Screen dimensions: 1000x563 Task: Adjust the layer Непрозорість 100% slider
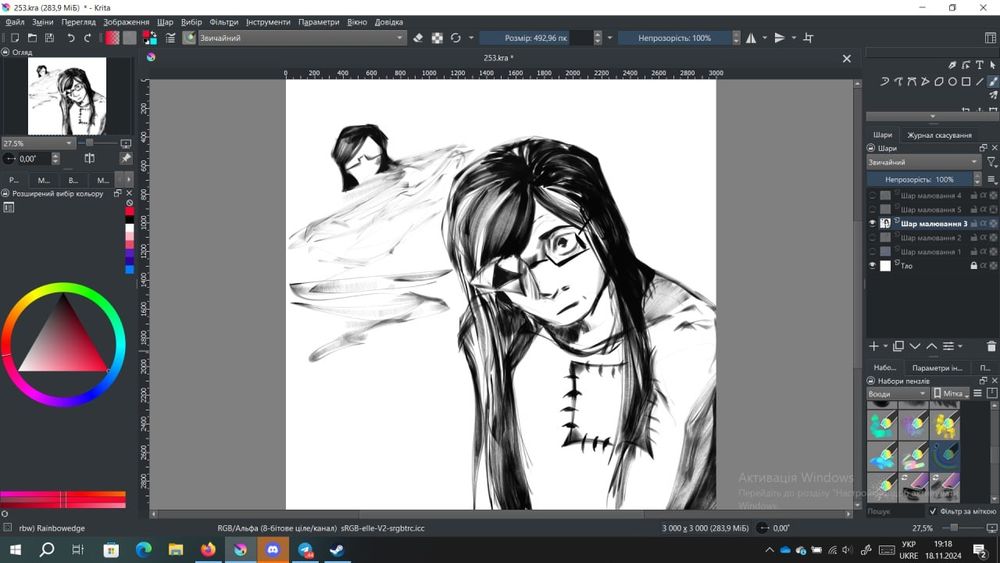click(923, 179)
